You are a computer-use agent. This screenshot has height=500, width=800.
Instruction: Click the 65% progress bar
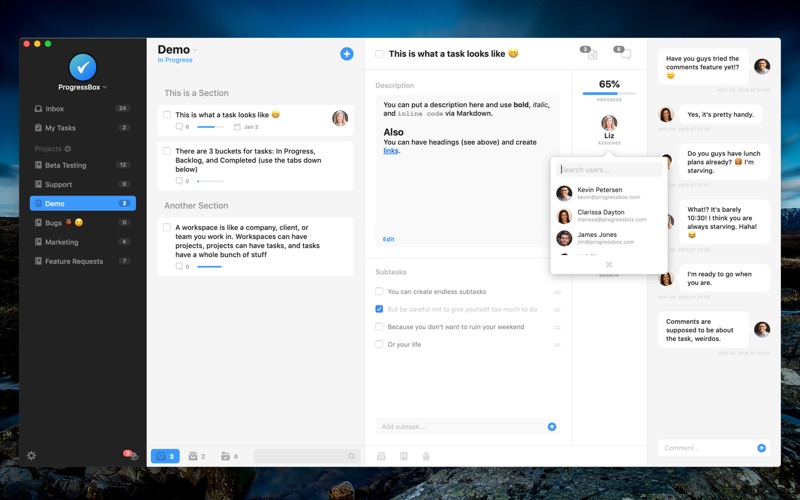tap(609, 93)
